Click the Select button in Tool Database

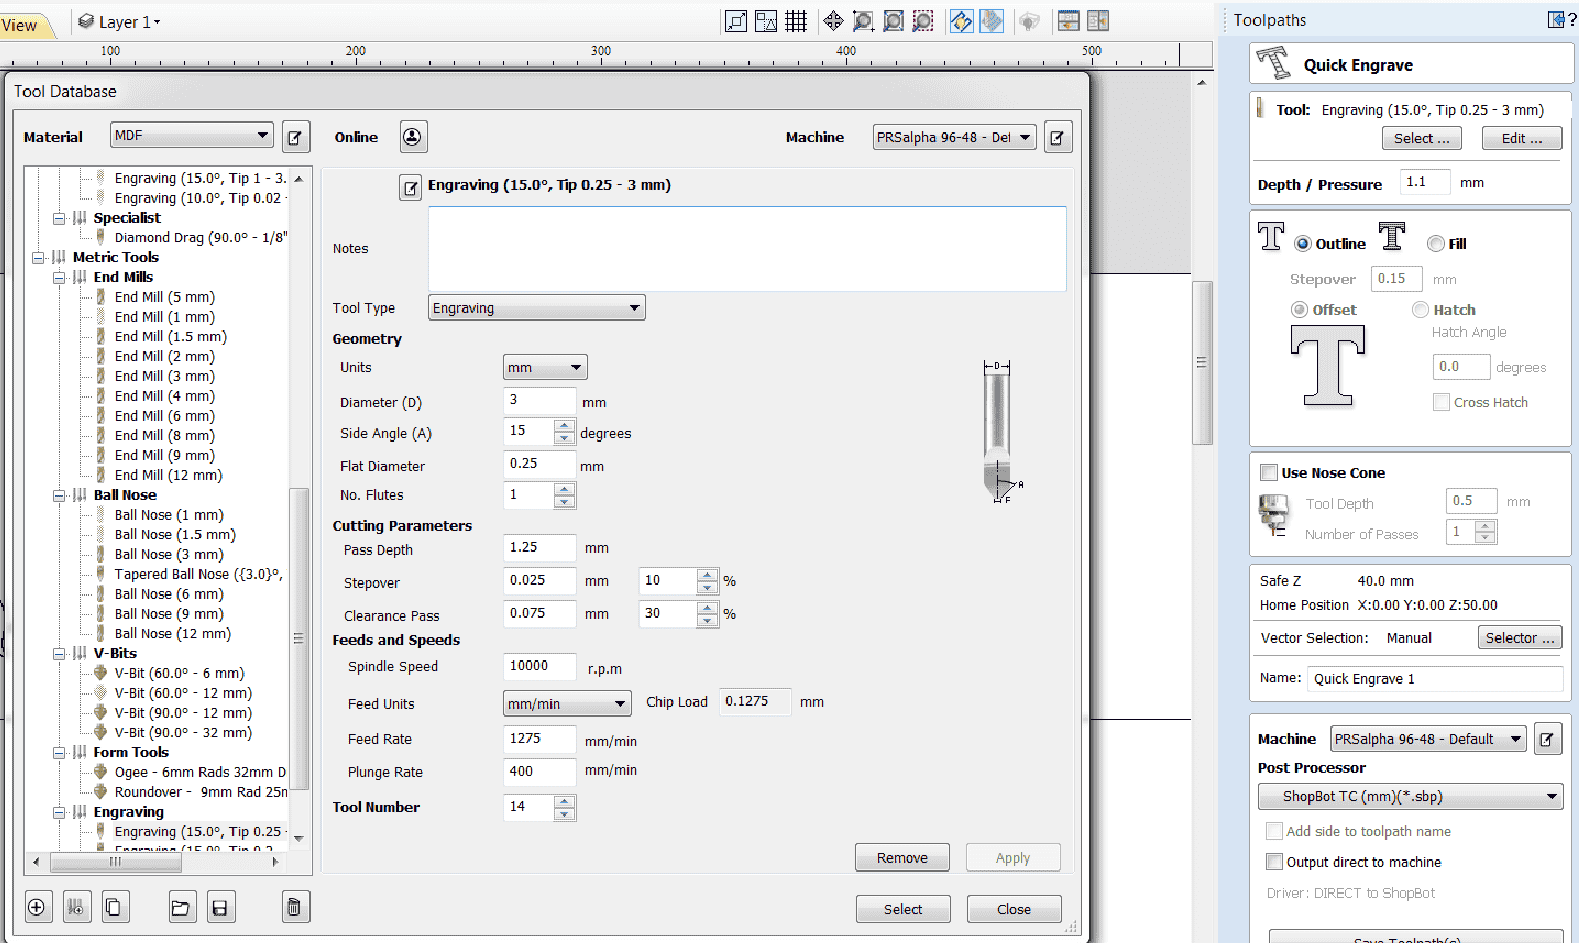(903, 909)
